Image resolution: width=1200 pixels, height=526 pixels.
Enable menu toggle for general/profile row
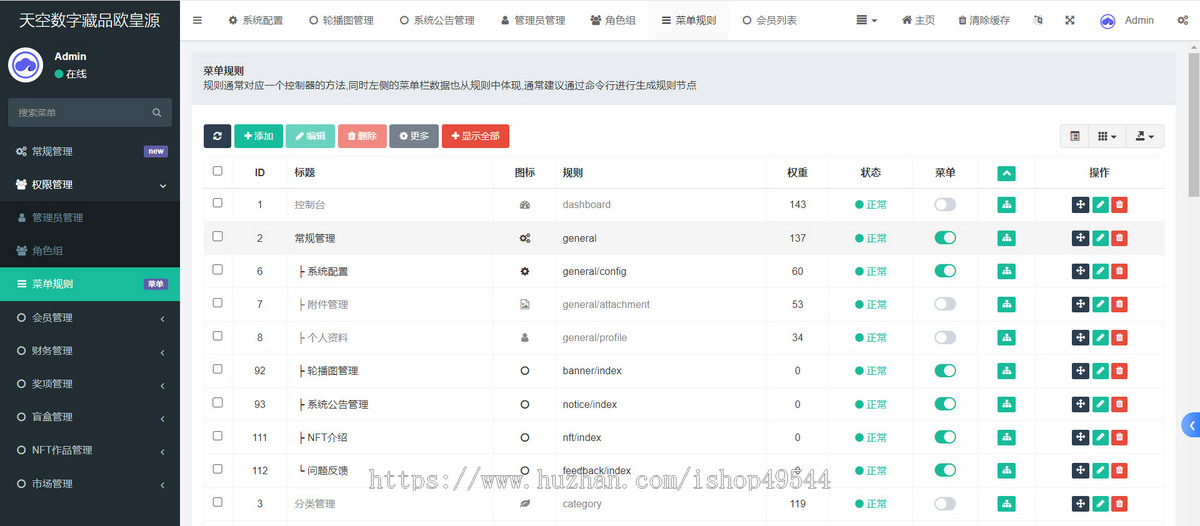tap(945, 337)
